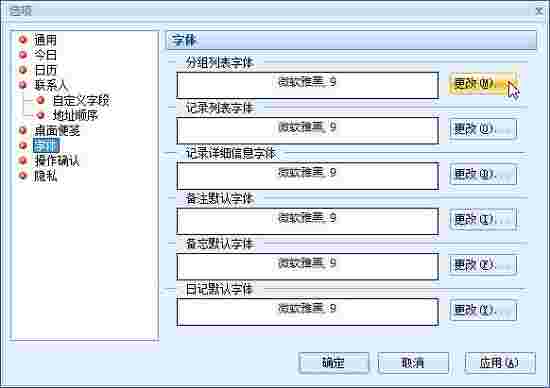Click the ball icon next to 日历

coord(23,70)
